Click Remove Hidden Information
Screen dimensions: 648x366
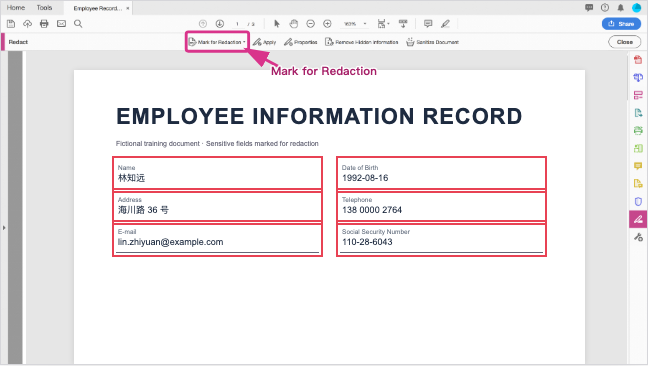point(362,42)
